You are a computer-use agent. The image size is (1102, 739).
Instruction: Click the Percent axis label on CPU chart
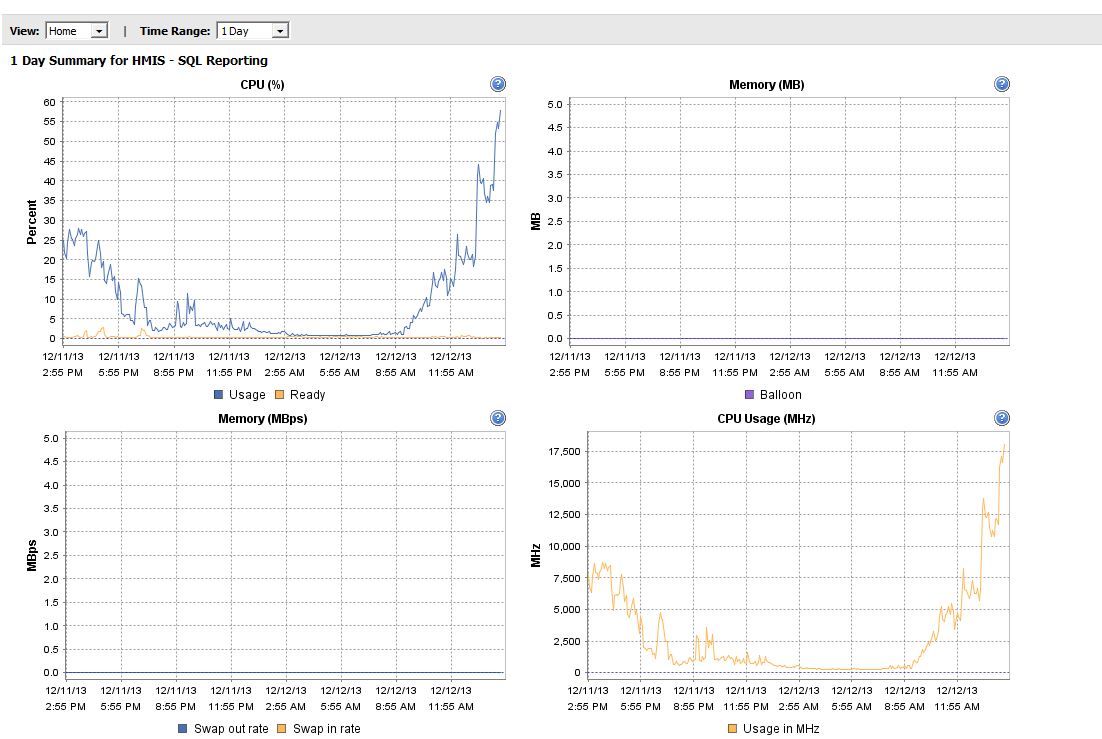(32, 222)
